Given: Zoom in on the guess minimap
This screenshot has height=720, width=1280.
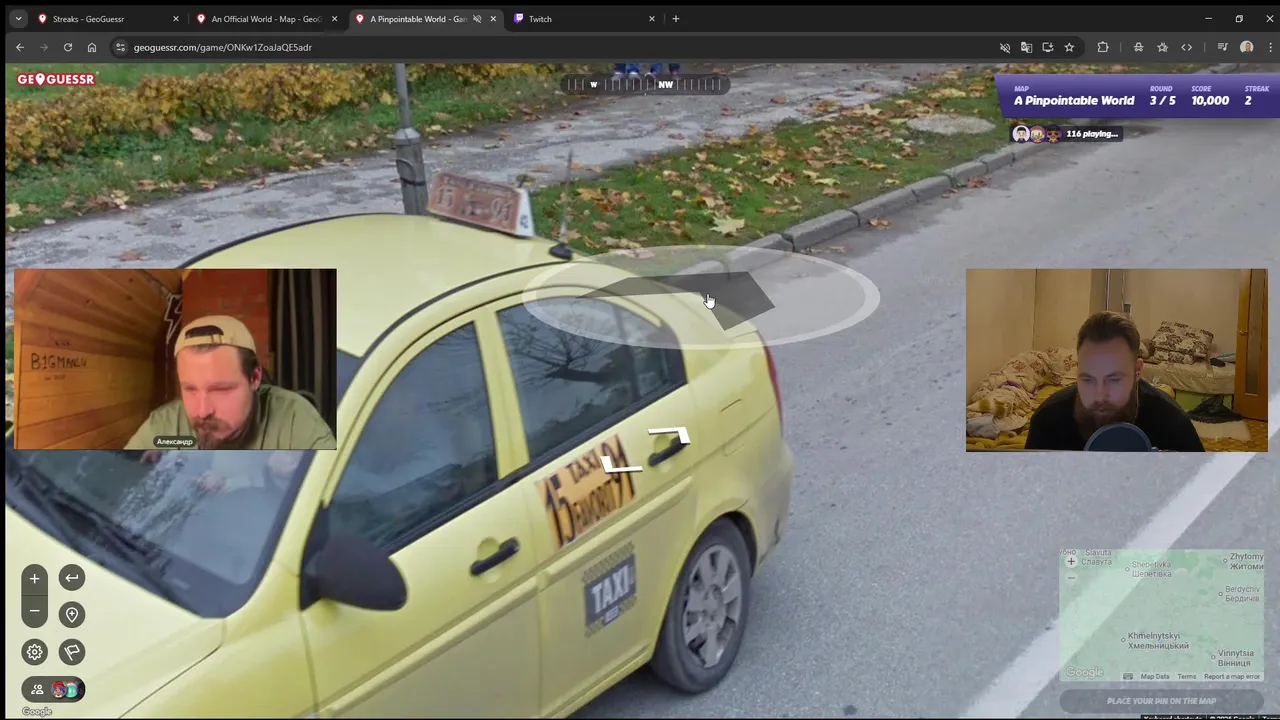Looking at the screenshot, I should click(x=1071, y=561).
